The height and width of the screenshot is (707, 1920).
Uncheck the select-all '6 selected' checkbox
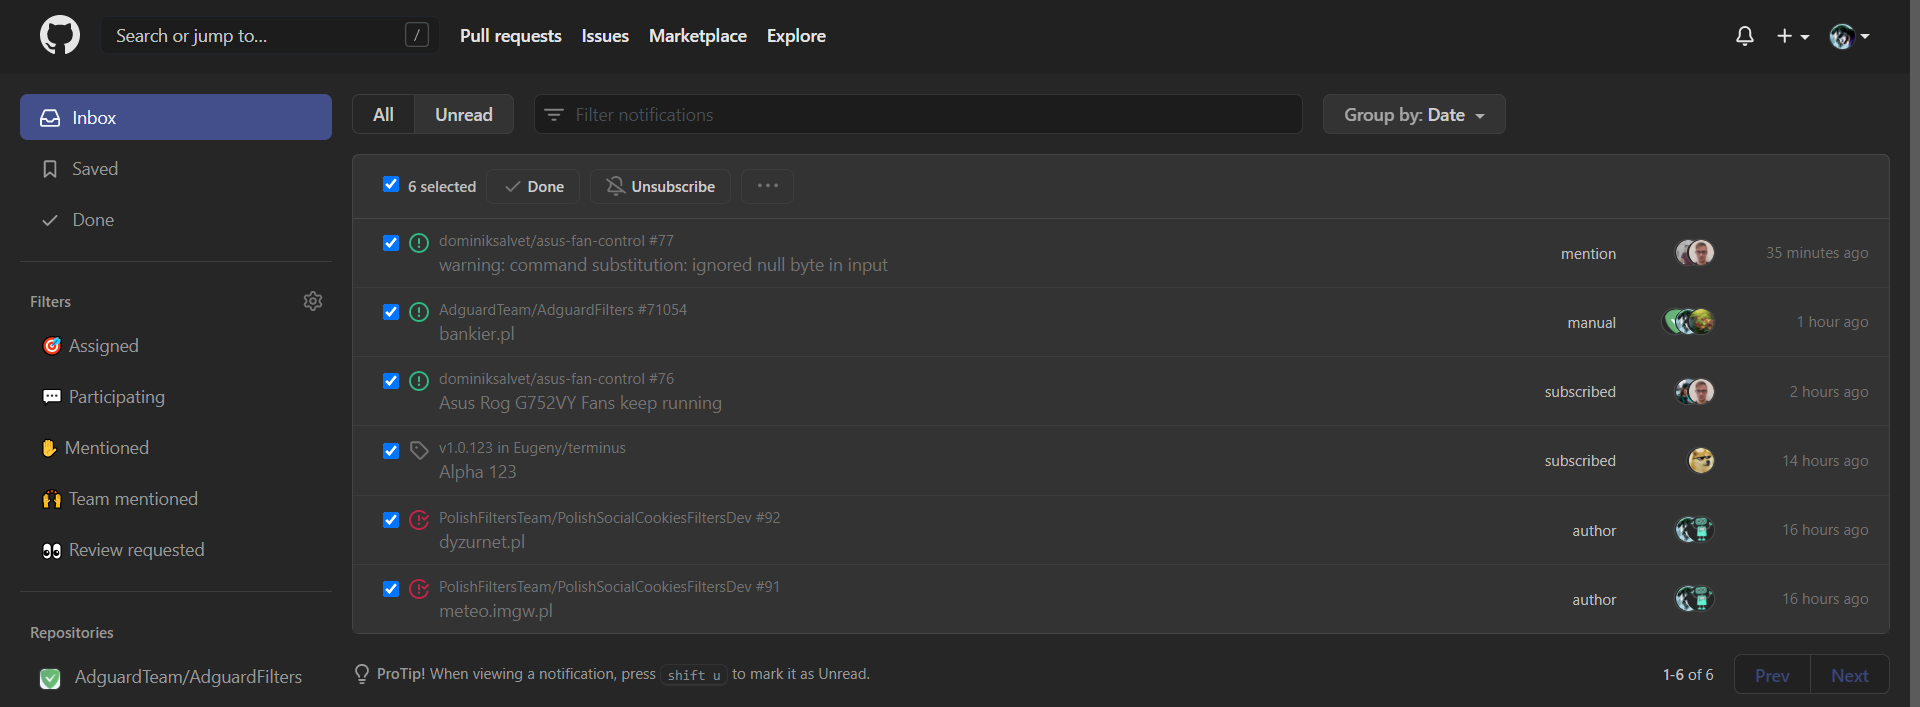click(x=391, y=184)
